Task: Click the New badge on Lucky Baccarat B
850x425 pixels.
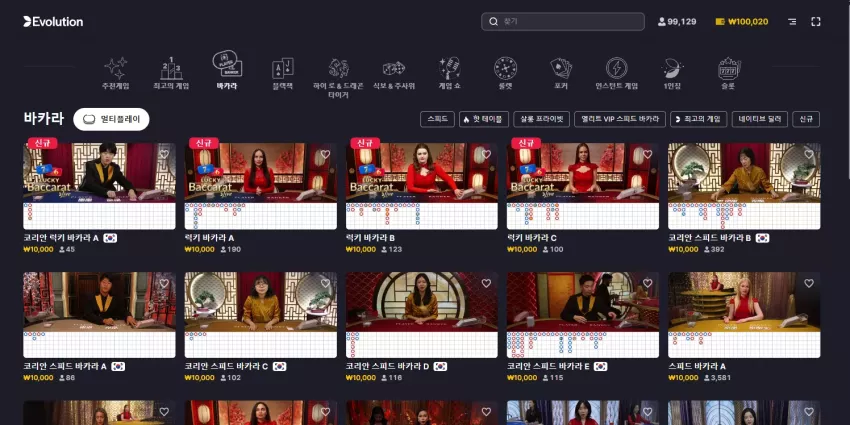Action: (x=365, y=143)
